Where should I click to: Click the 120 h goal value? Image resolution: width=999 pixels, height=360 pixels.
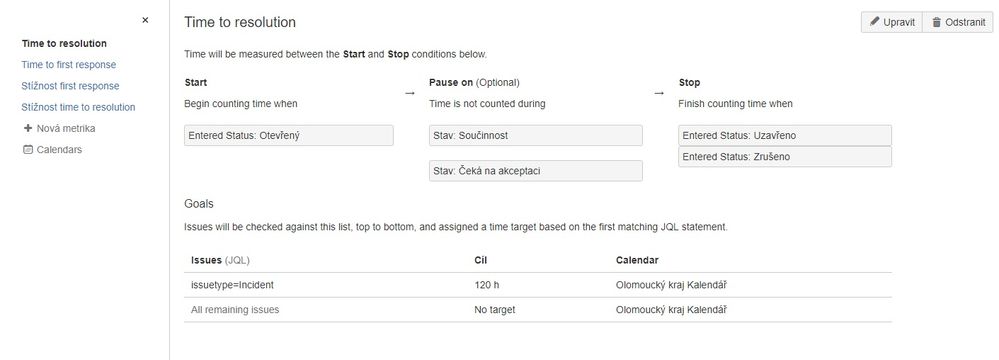pyautogui.click(x=487, y=285)
